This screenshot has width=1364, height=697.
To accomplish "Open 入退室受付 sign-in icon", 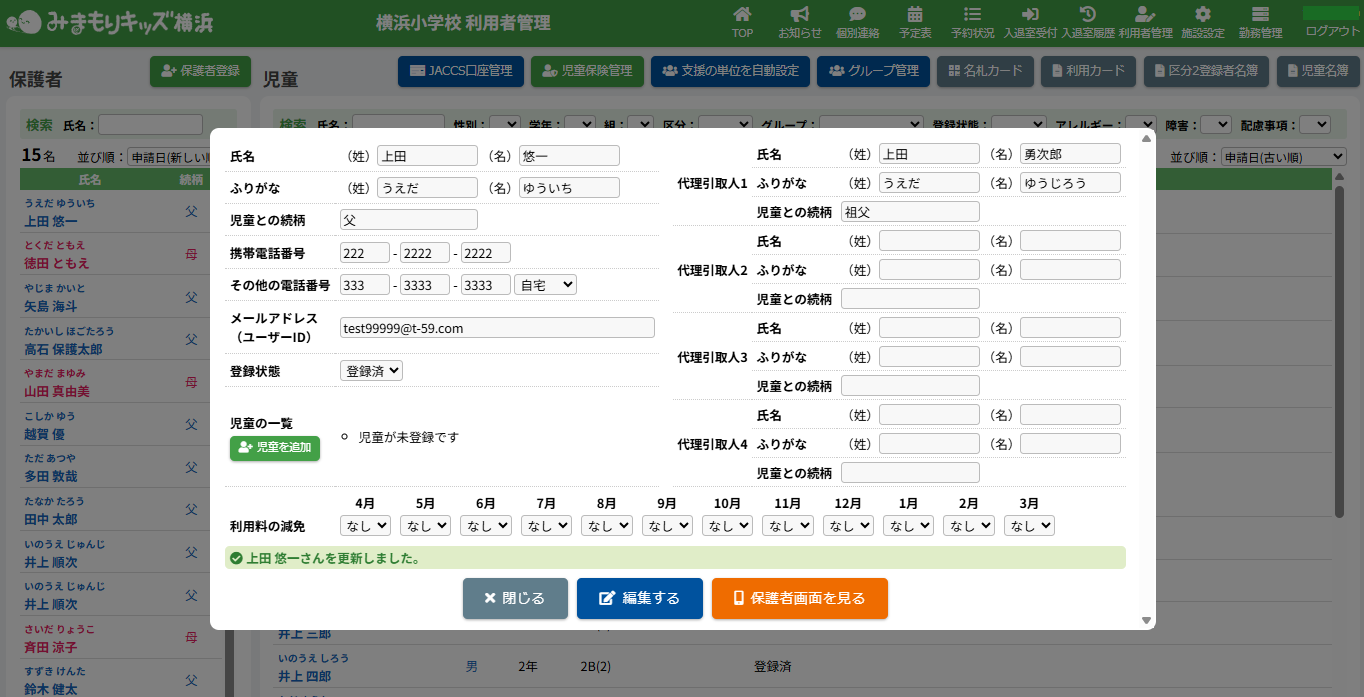I will pos(1029,15).
